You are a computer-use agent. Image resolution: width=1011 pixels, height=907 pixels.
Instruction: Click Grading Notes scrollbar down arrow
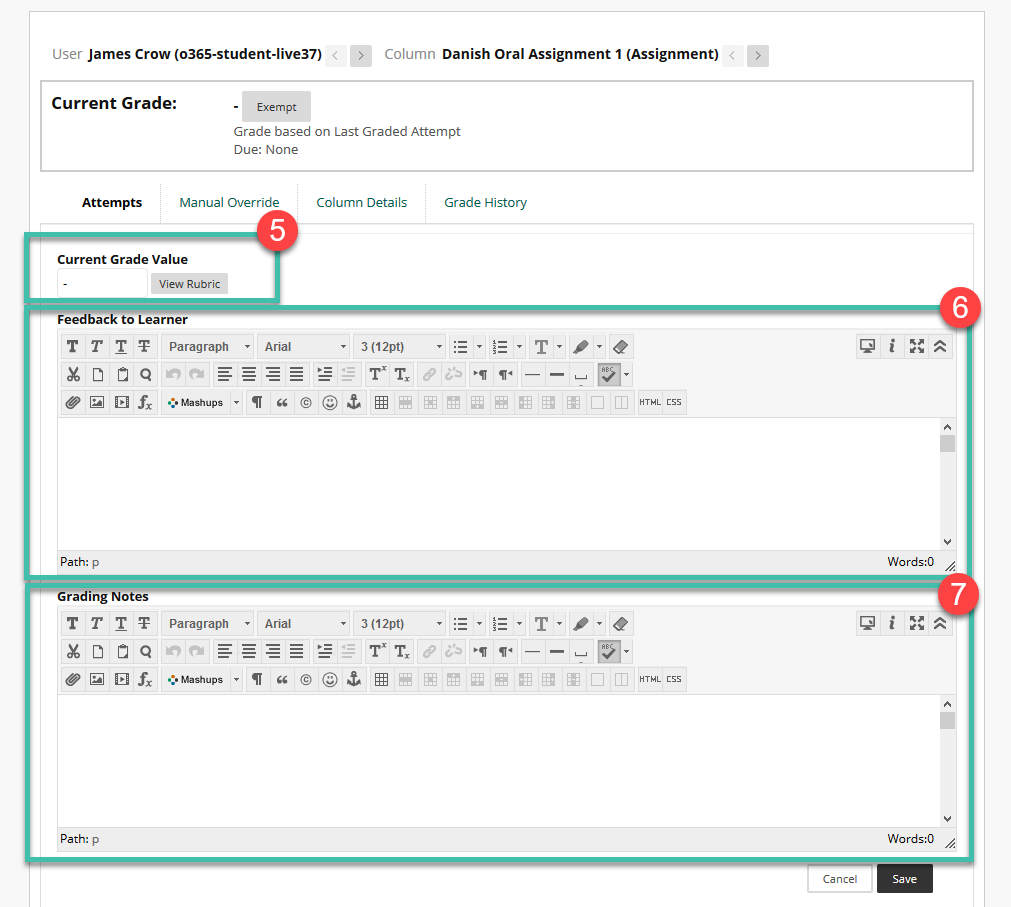click(947, 819)
